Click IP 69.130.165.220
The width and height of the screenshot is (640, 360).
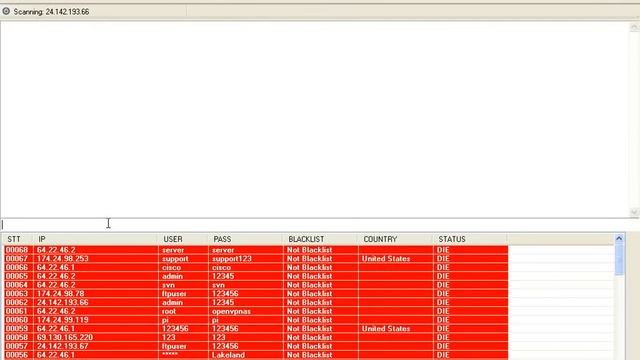point(64,338)
